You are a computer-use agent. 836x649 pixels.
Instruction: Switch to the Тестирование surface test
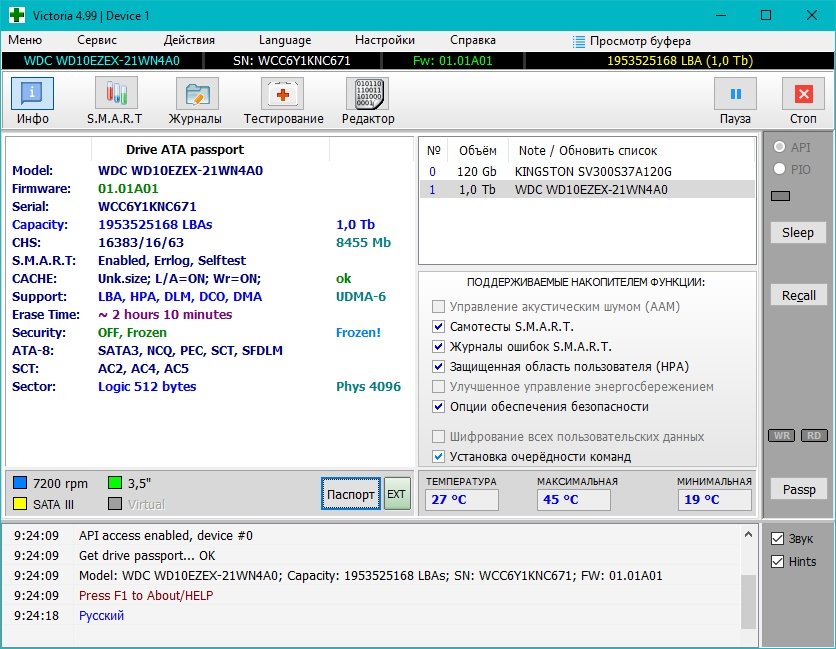[283, 101]
